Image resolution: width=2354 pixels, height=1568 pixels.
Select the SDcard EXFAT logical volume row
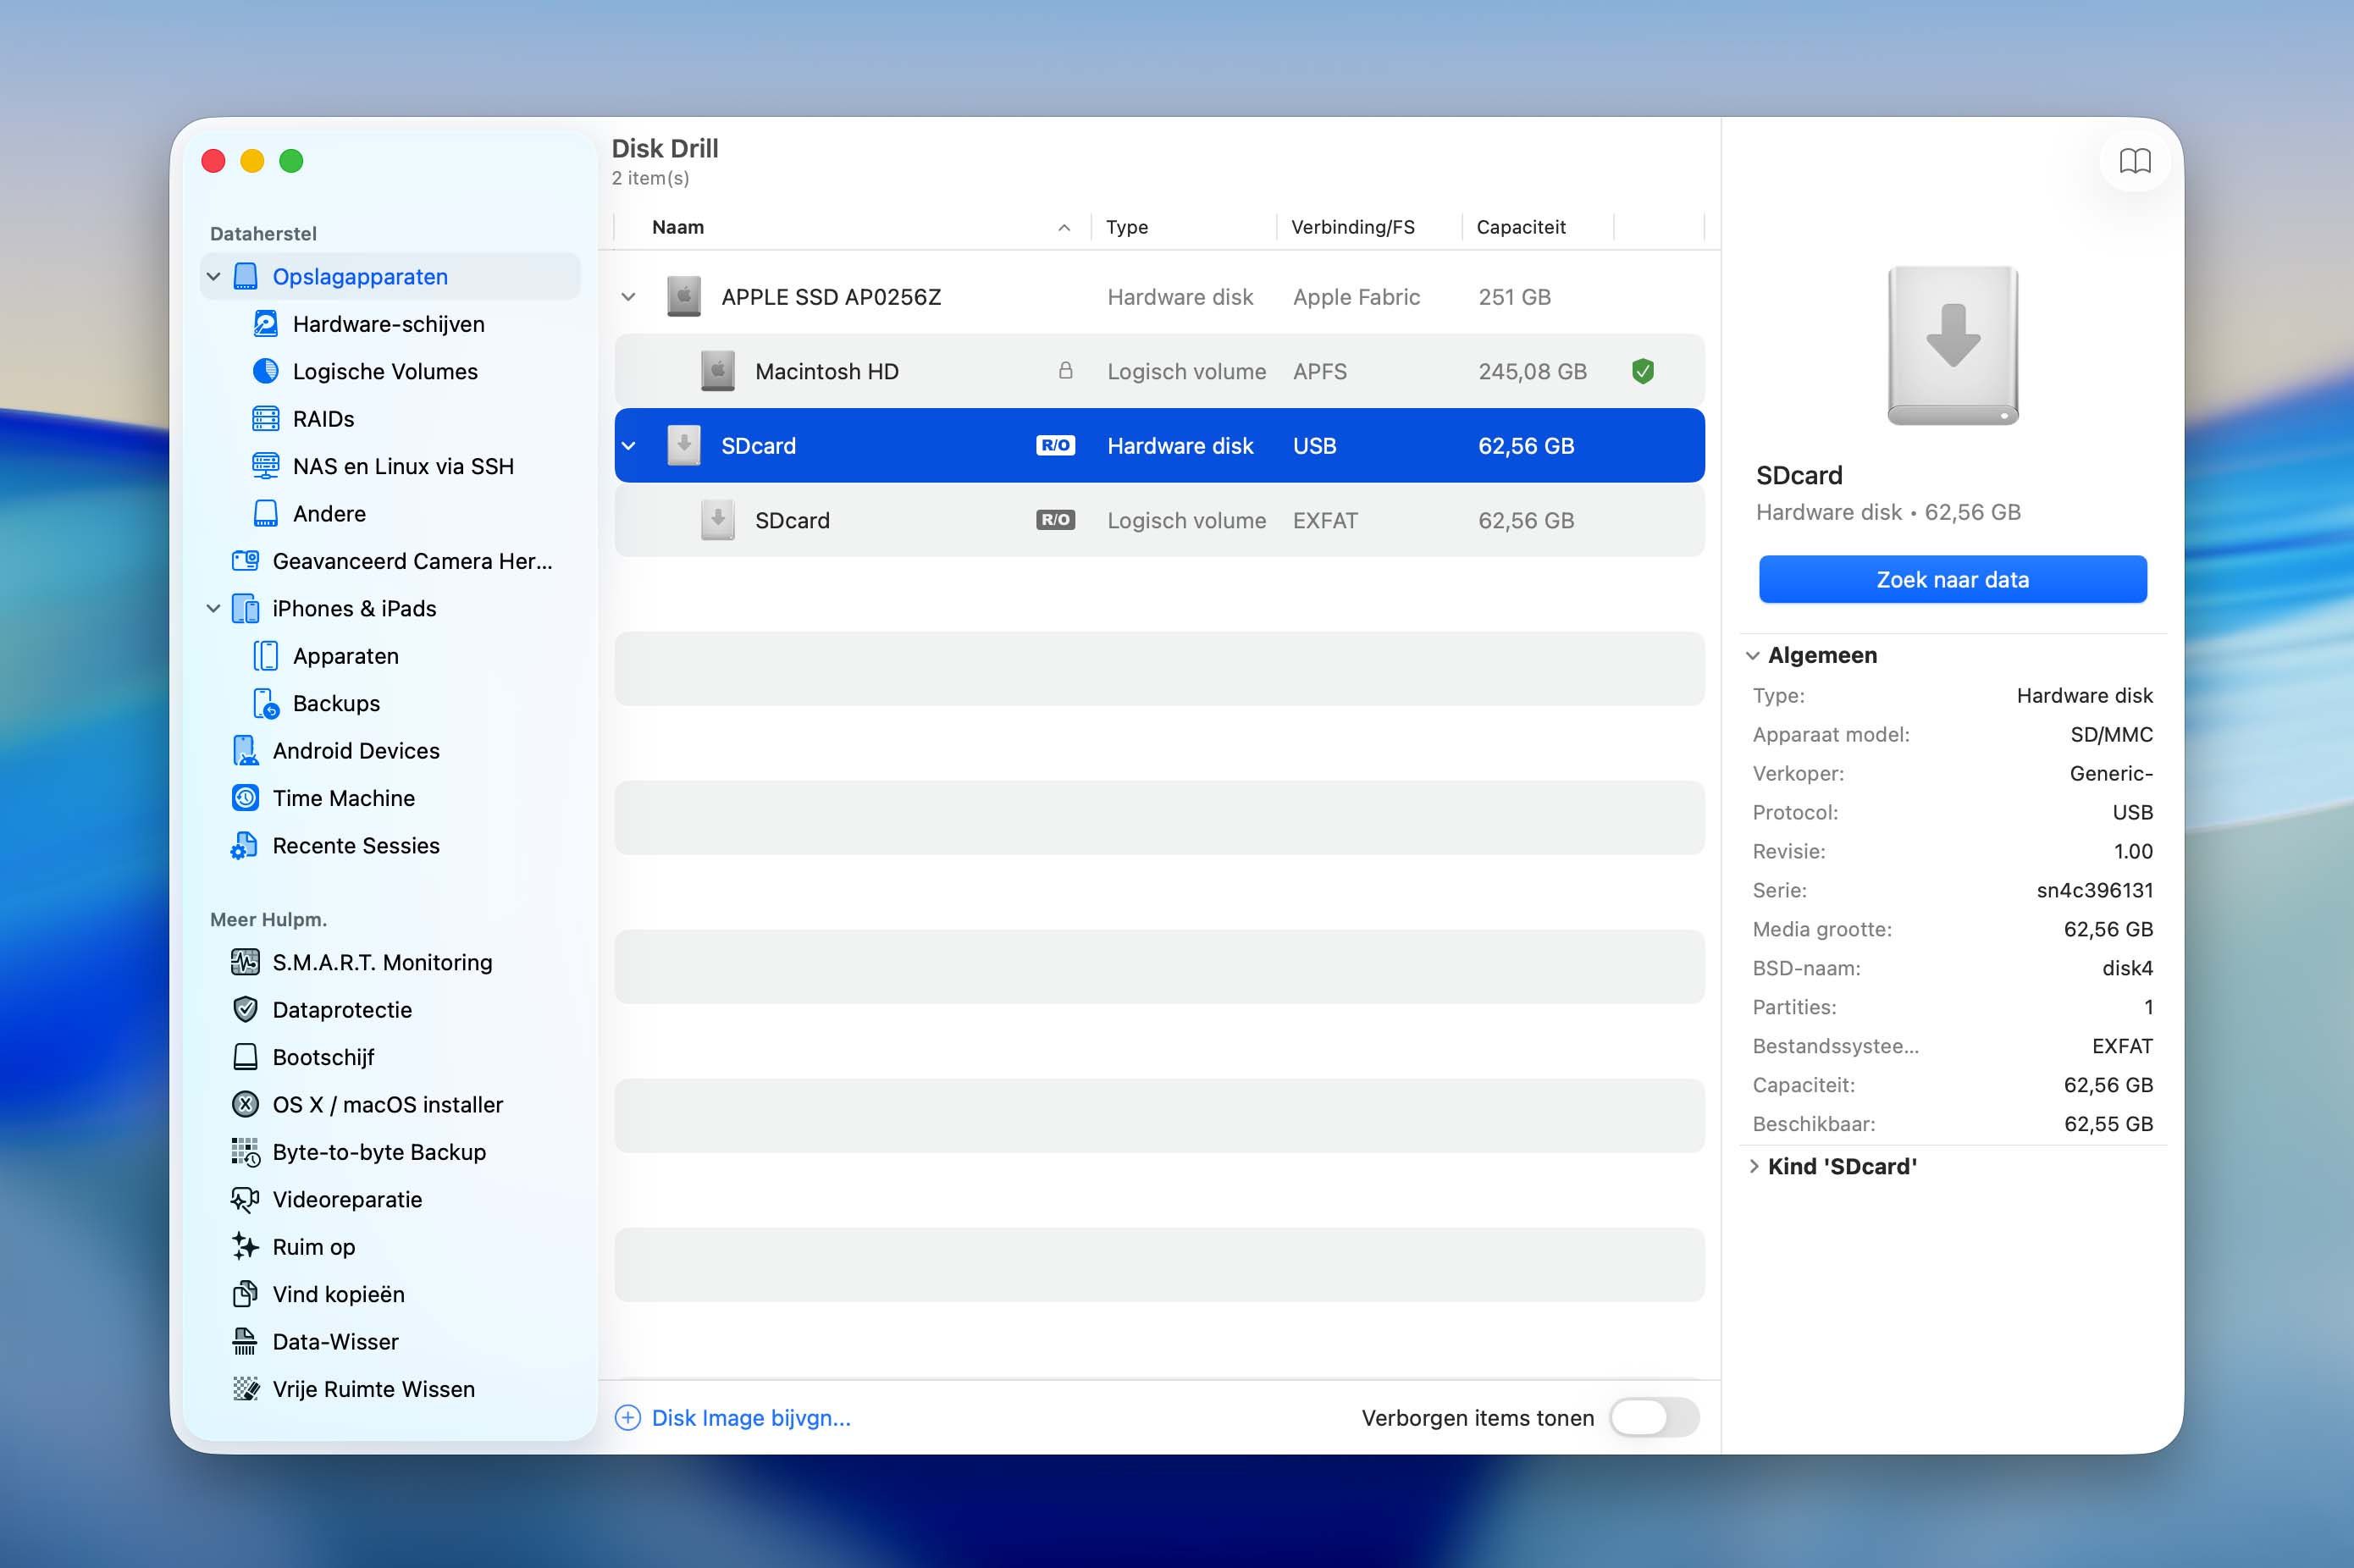point(1159,520)
